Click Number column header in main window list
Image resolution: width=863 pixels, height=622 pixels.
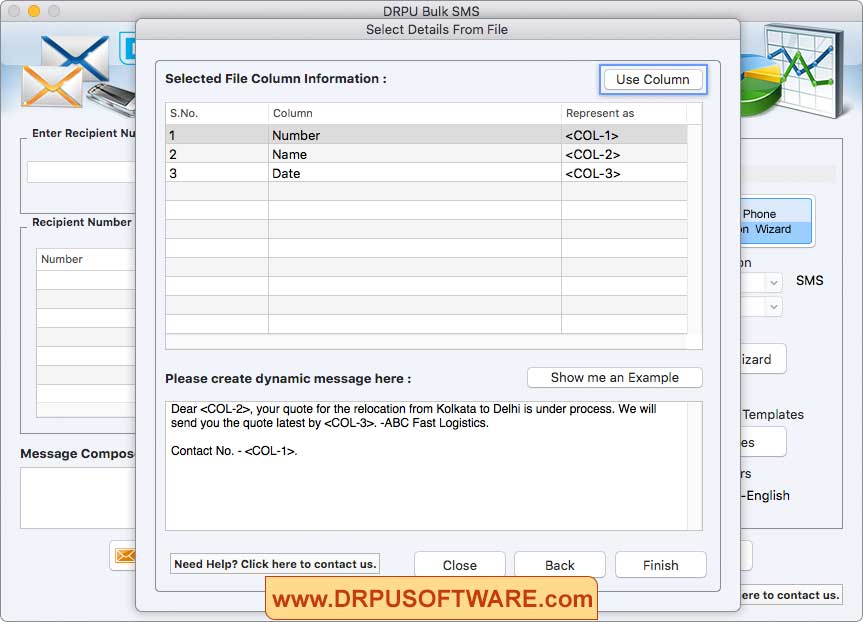[86, 259]
